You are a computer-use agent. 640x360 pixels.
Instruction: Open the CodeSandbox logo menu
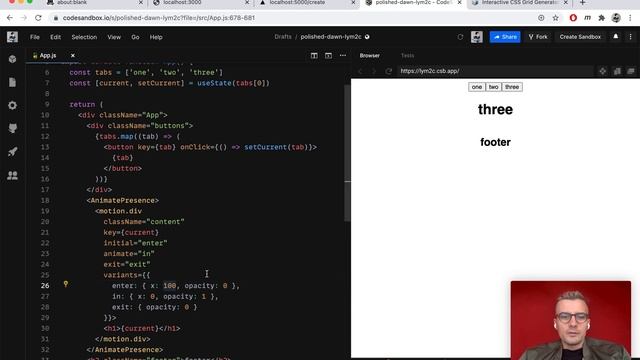click(12, 37)
